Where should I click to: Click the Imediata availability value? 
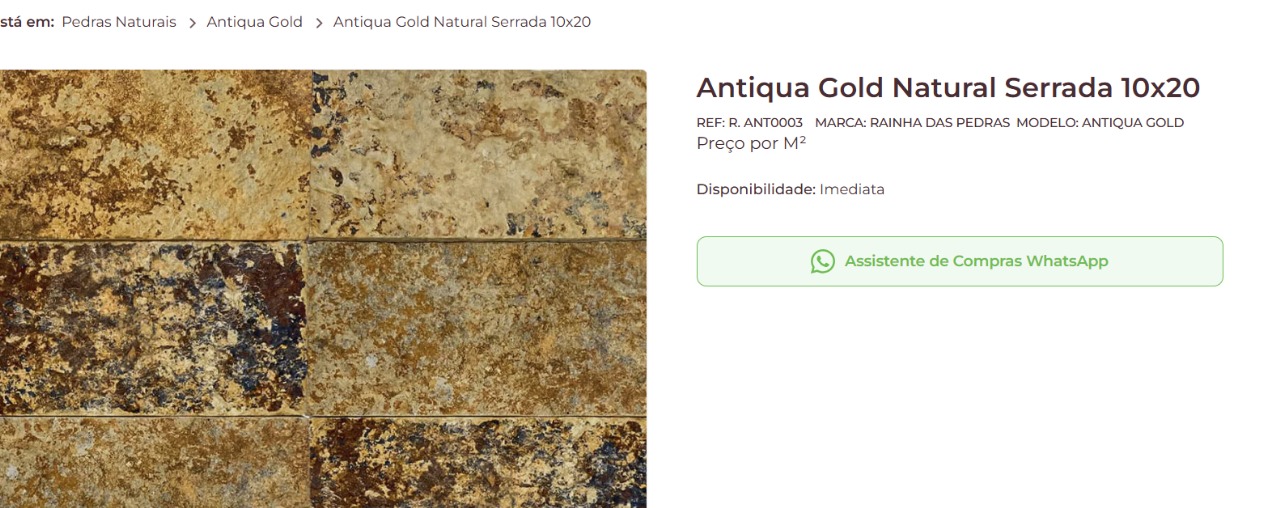pos(852,189)
